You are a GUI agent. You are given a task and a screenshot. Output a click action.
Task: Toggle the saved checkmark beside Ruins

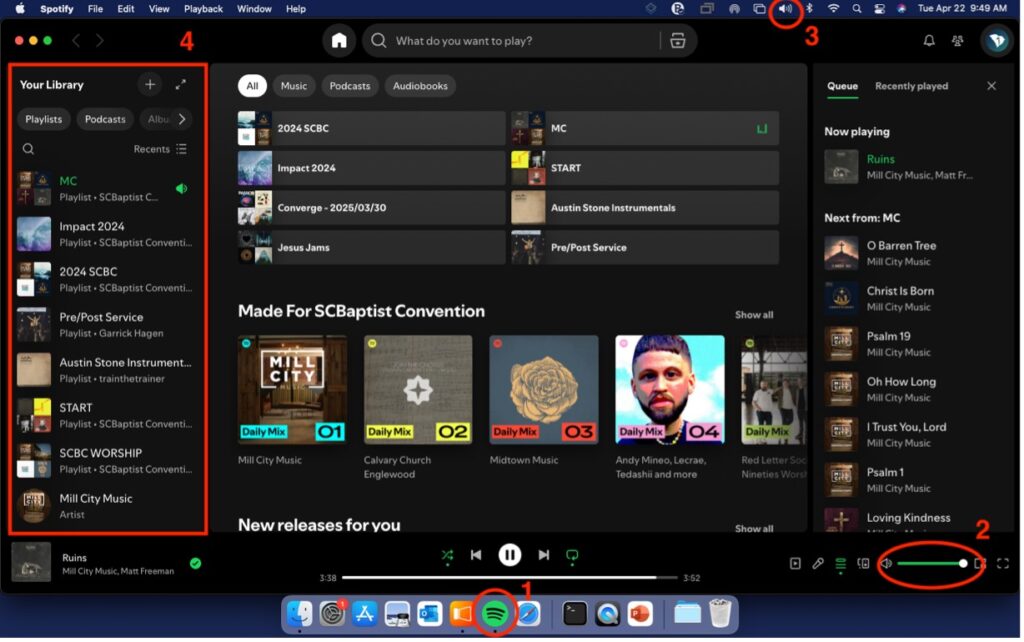click(195, 563)
